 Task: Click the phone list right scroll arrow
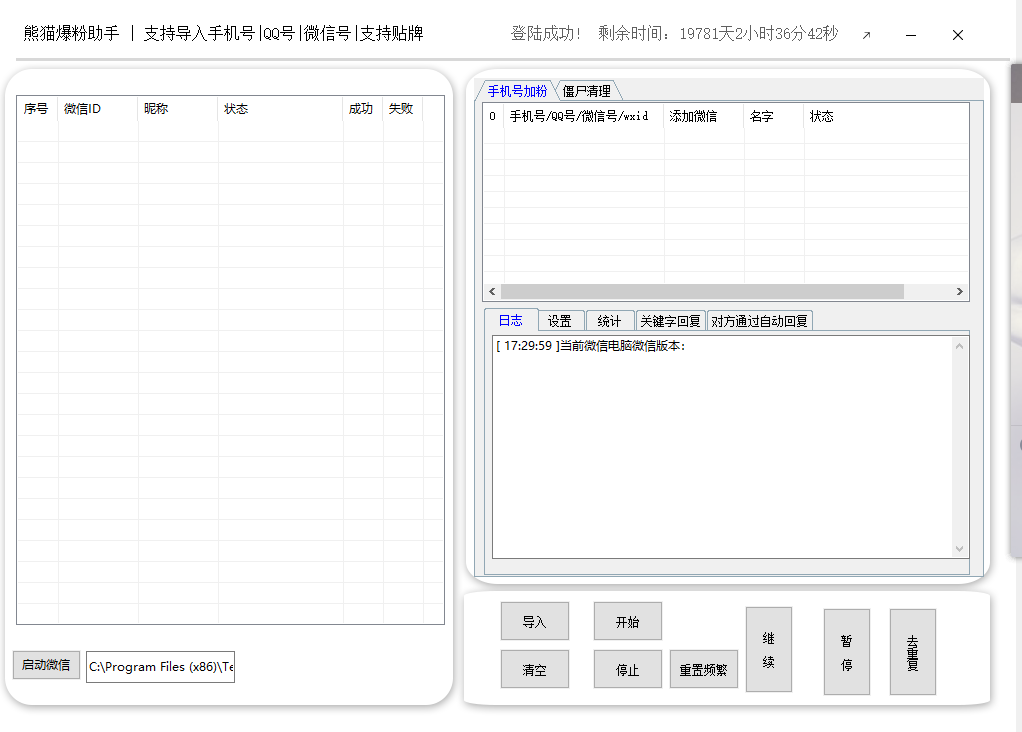(x=959, y=291)
